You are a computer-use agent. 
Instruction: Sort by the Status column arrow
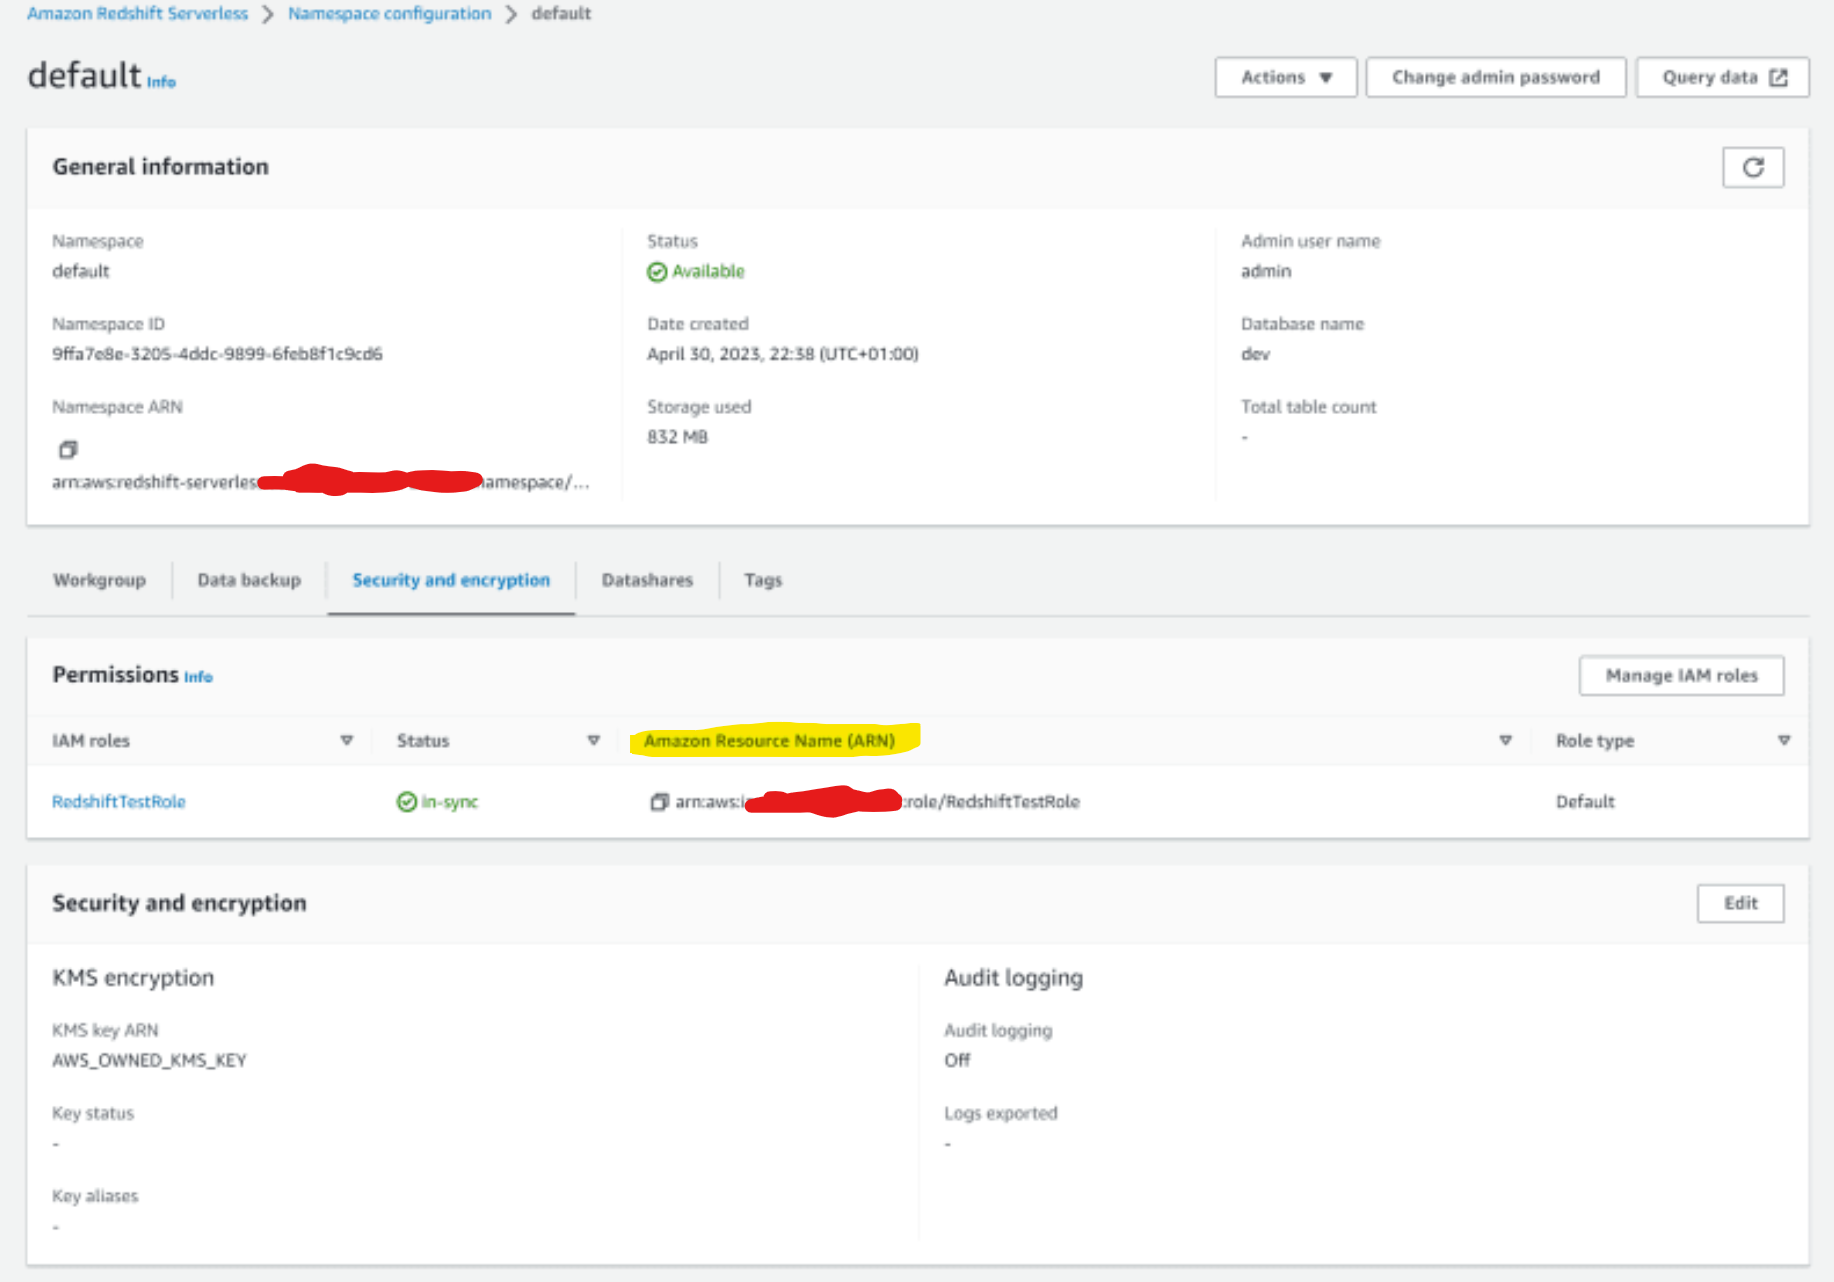click(594, 741)
